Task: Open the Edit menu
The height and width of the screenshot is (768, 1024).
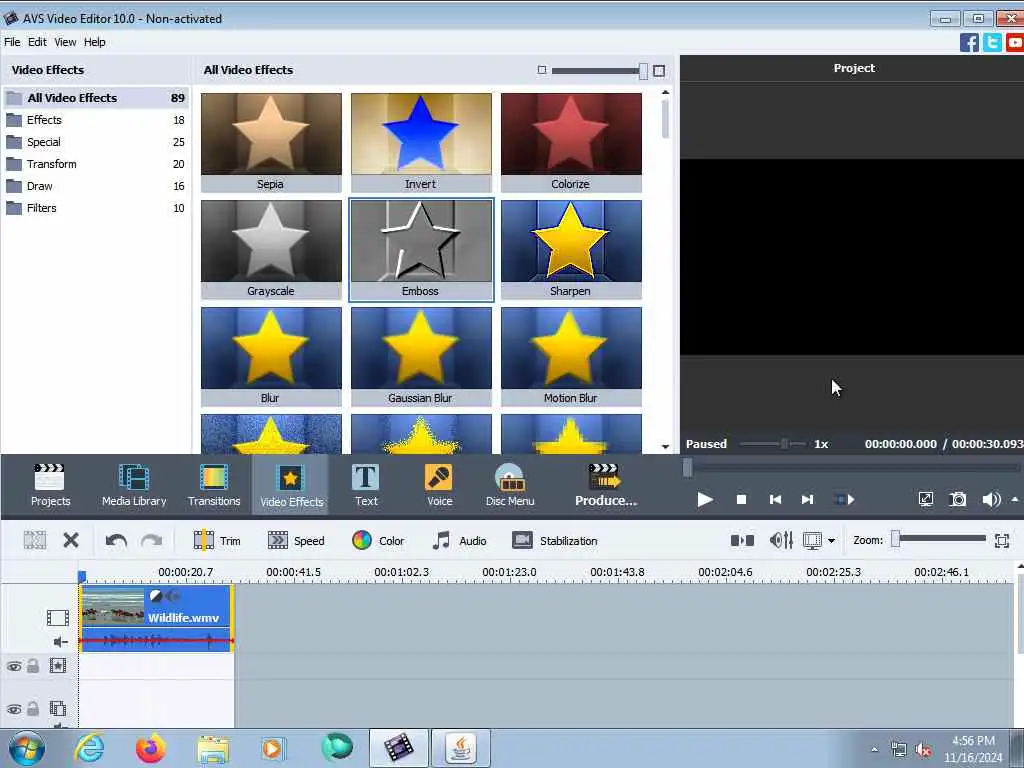Action: coord(37,42)
